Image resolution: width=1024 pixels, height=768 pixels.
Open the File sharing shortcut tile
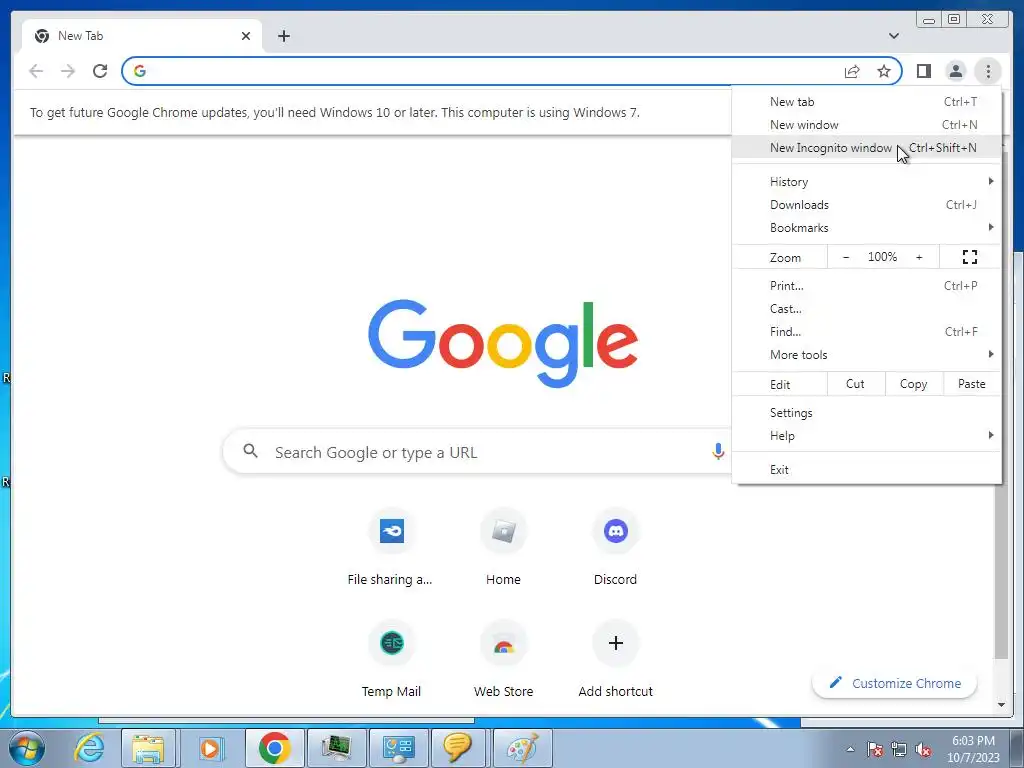click(x=391, y=549)
